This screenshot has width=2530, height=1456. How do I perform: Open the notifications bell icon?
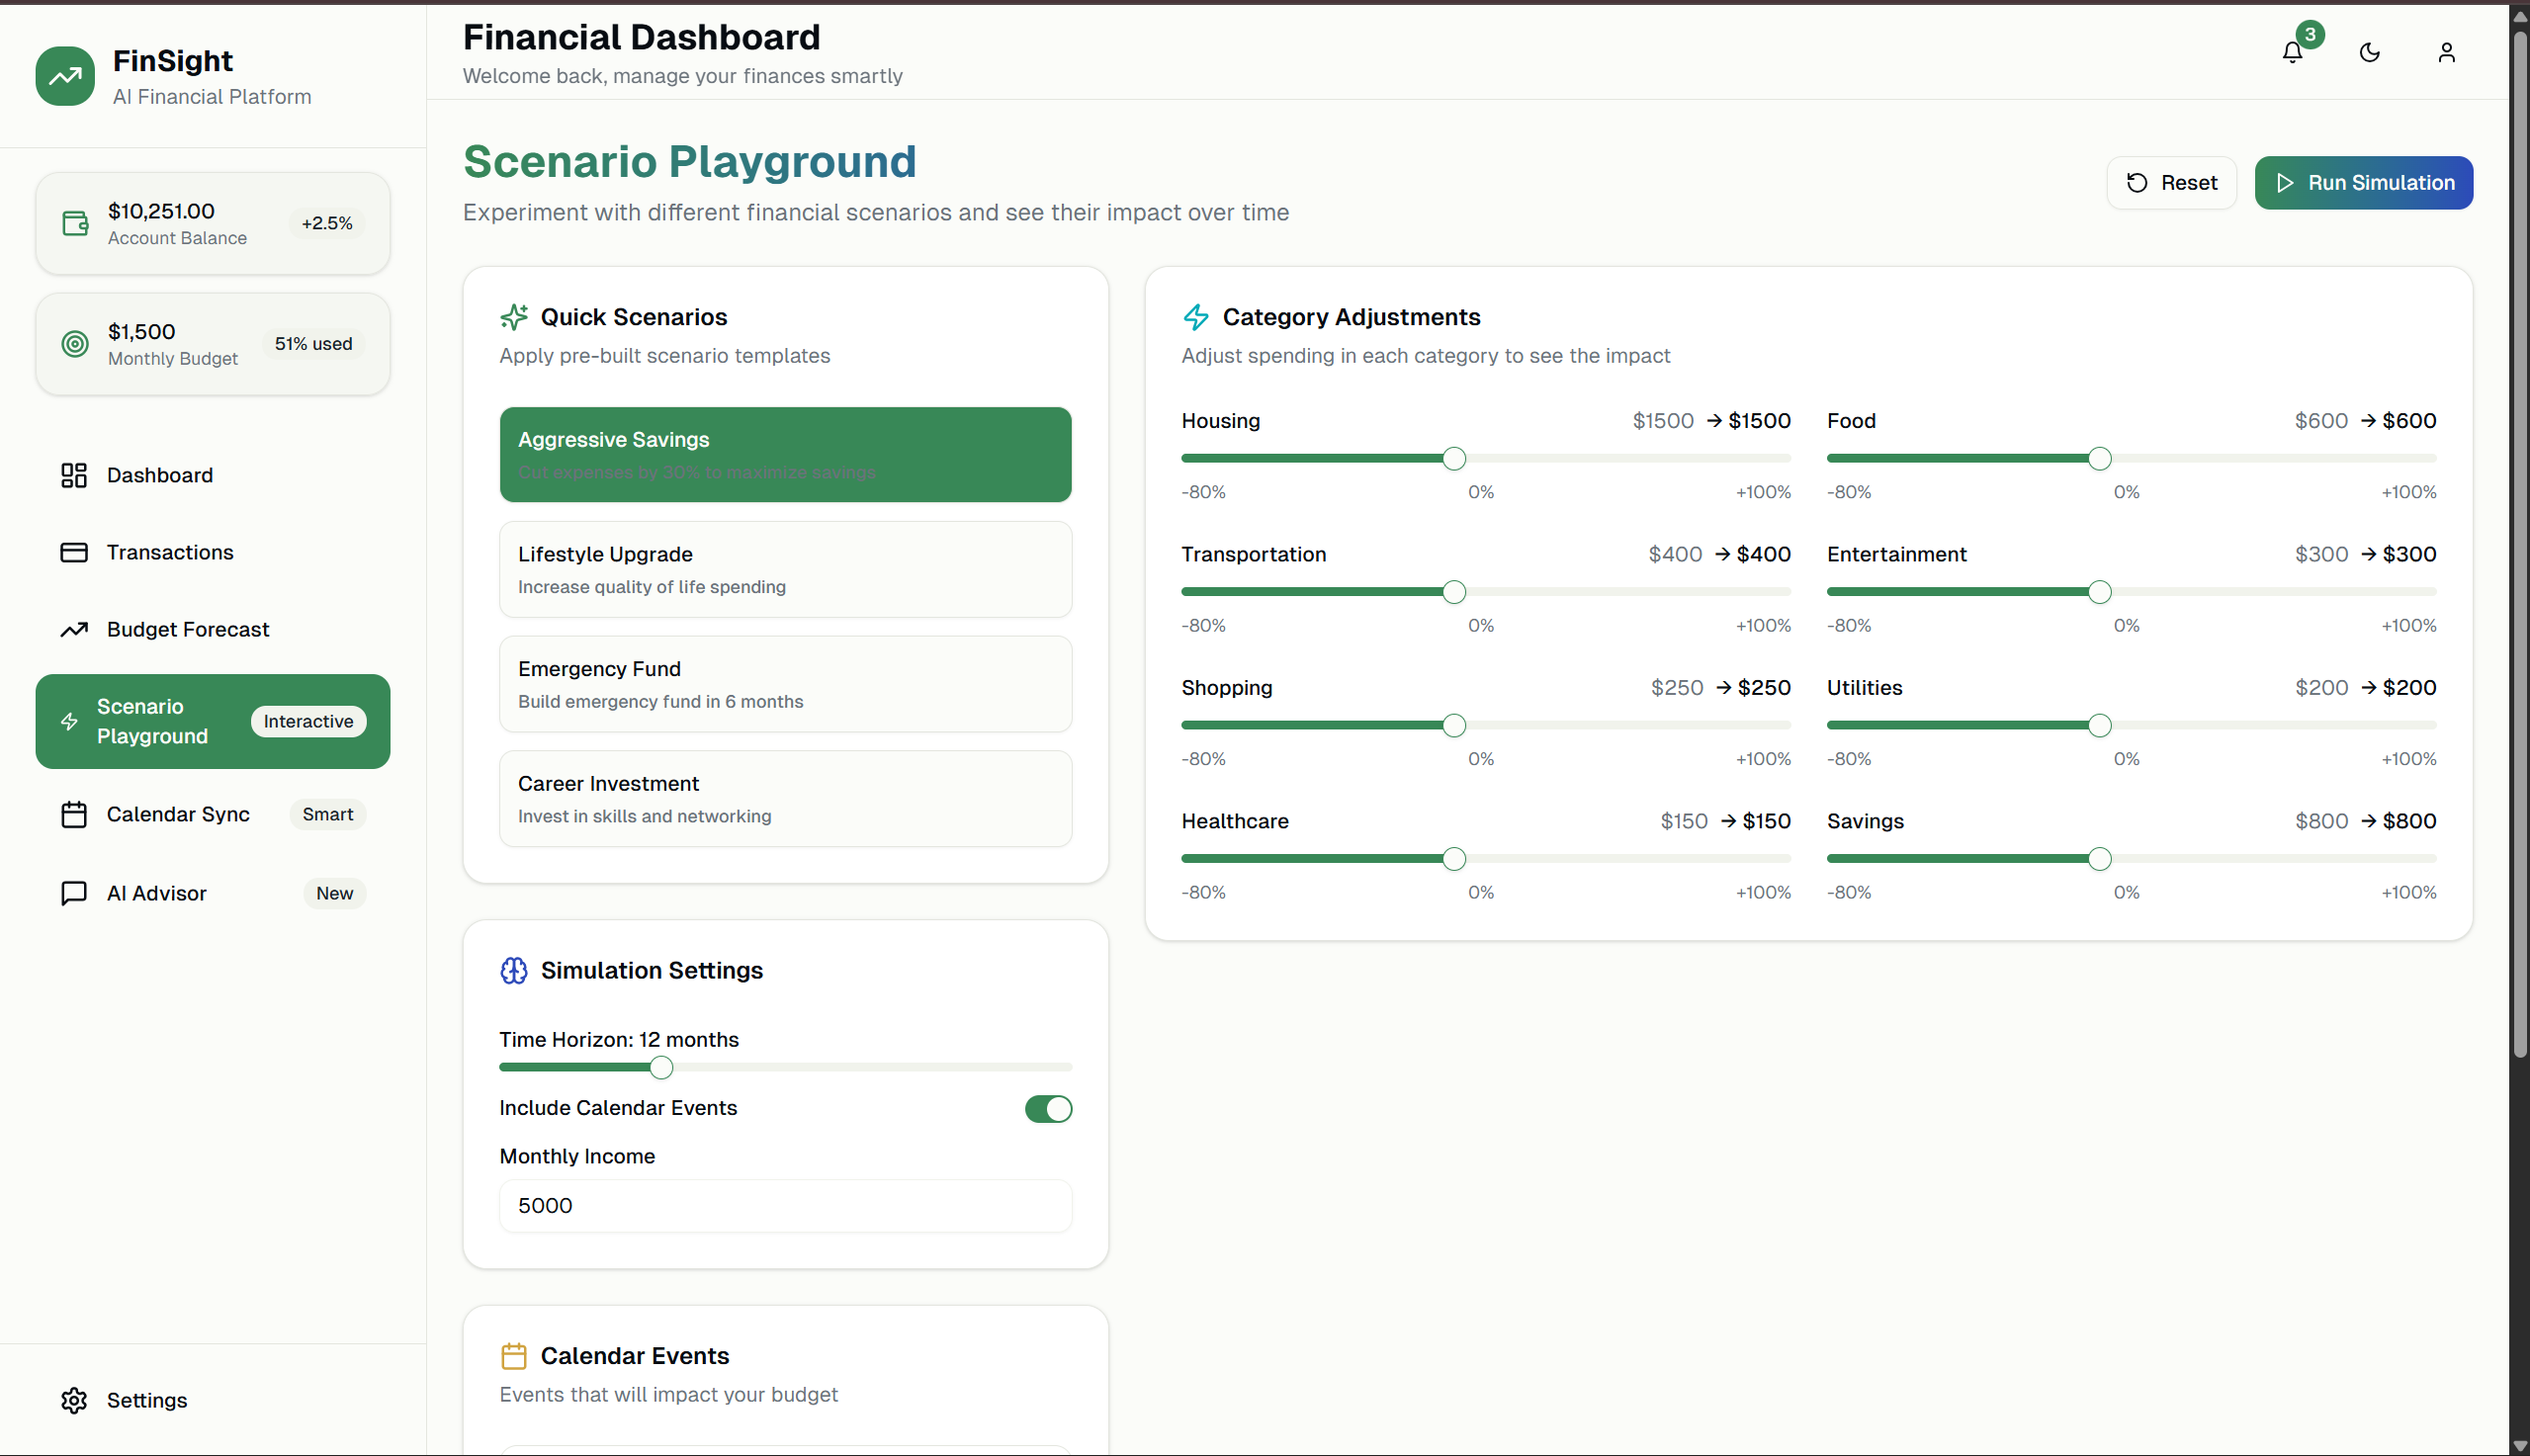(x=2292, y=52)
